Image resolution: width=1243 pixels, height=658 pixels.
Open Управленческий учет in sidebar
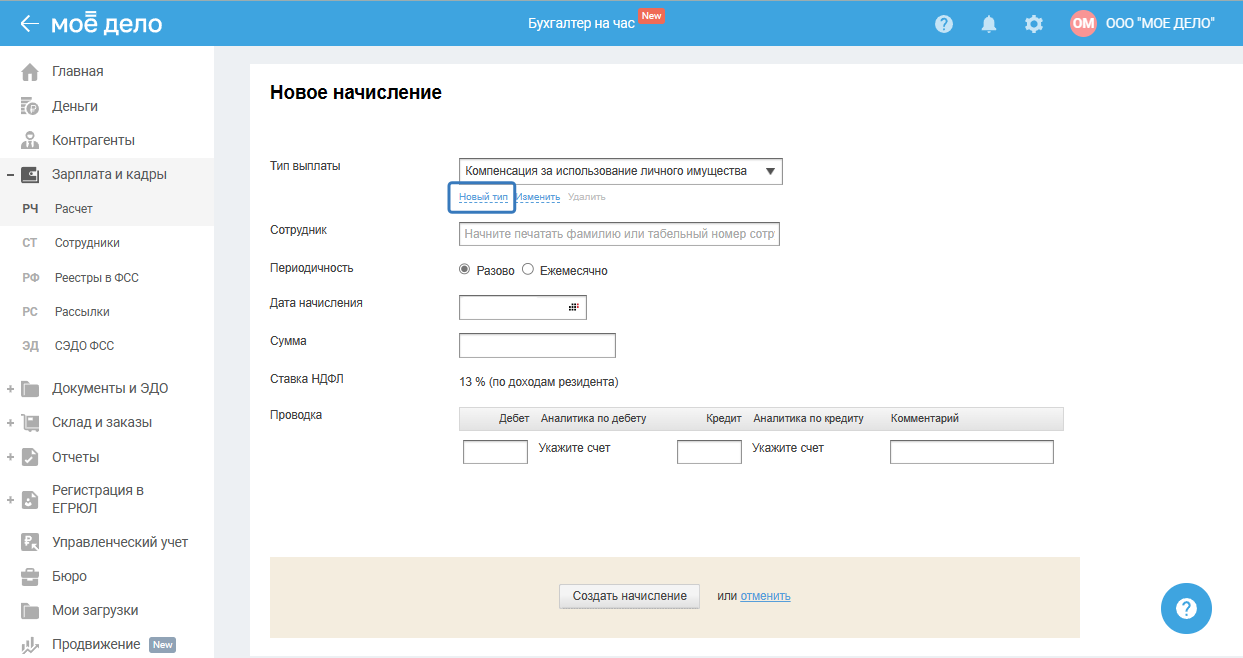point(120,542)
